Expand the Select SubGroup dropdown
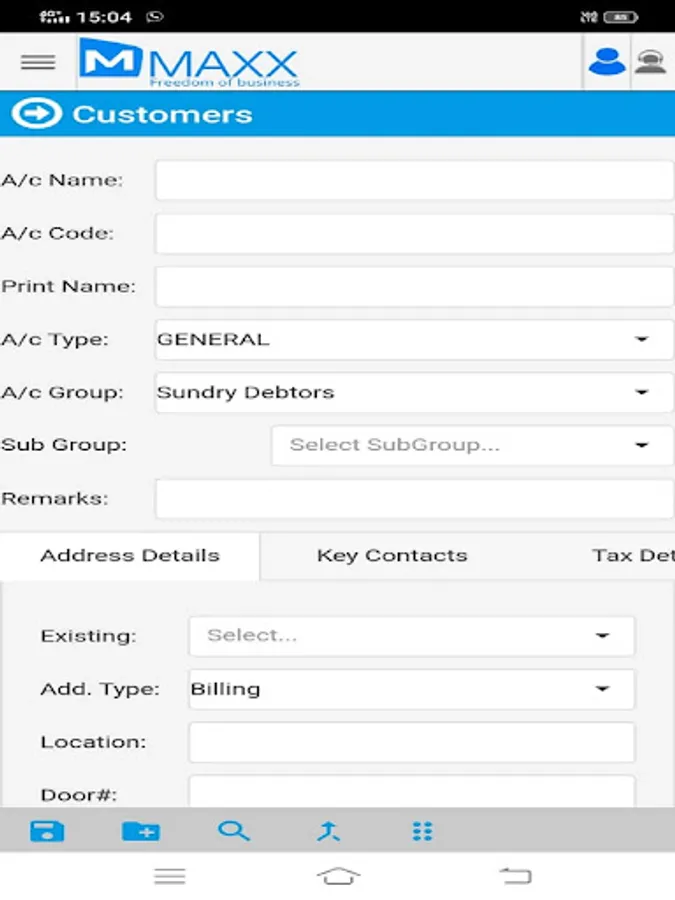 (472, 445)
